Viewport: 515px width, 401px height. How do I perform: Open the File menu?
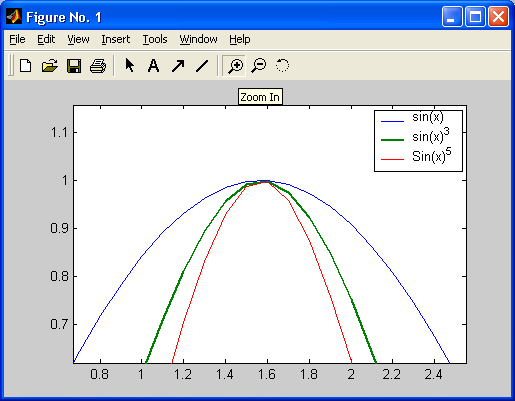coord(17,39)
